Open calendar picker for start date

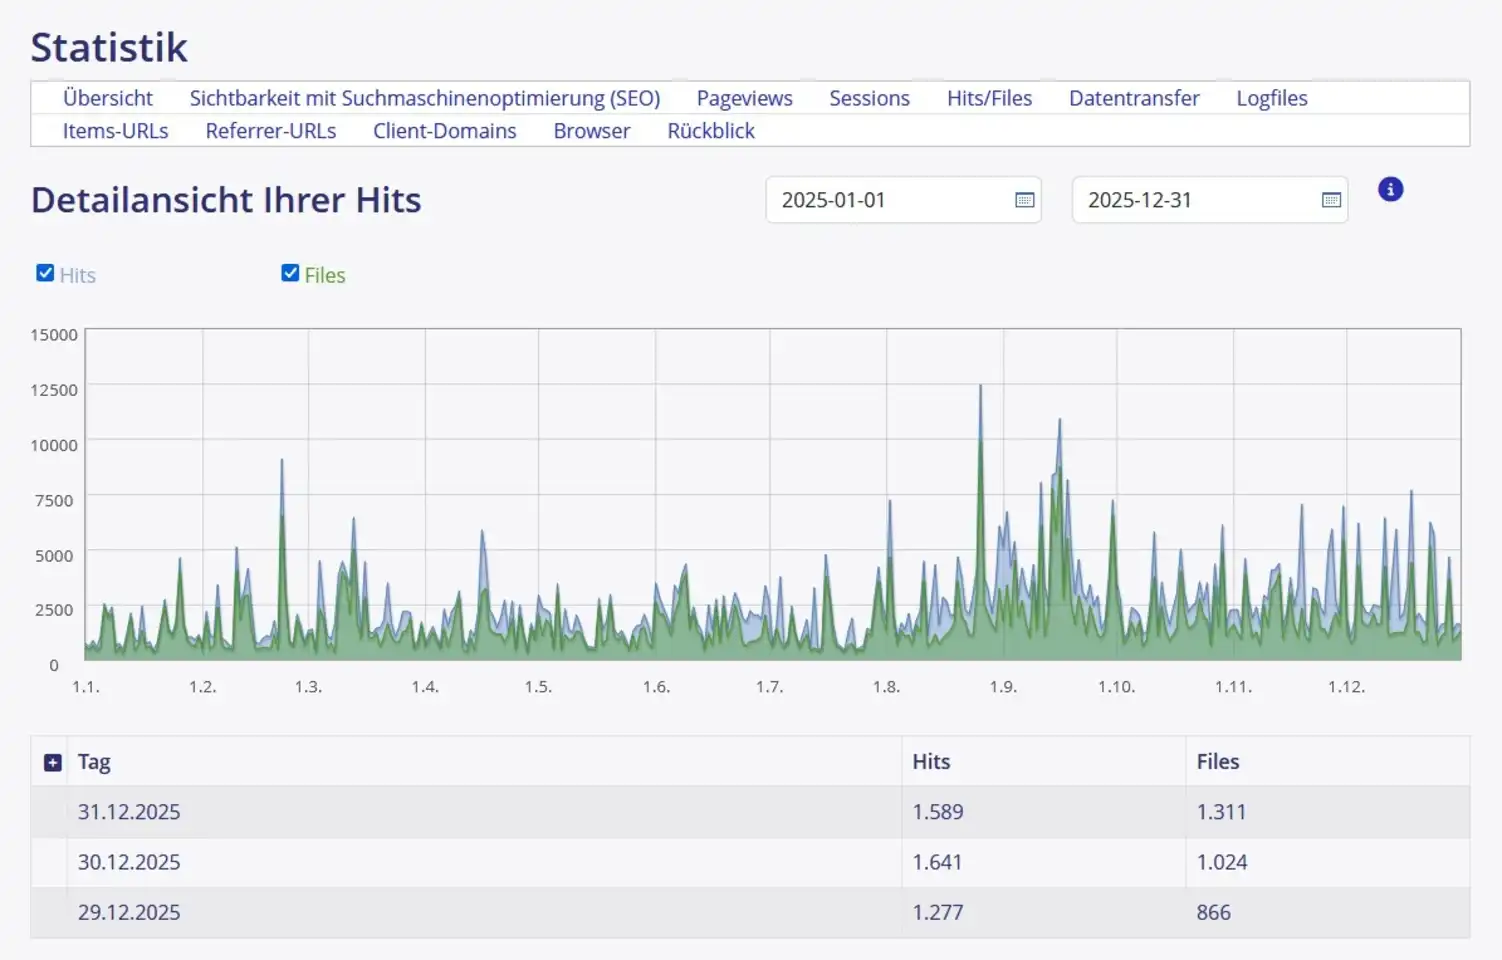(1024, 200)
